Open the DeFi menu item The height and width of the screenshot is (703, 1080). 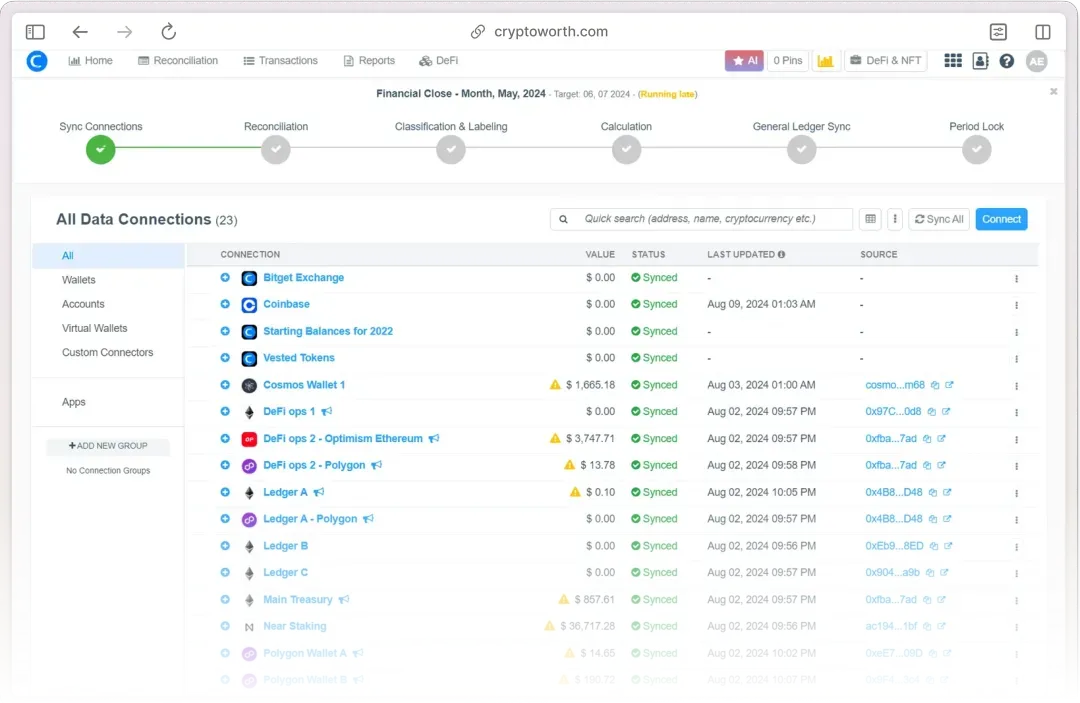click(439, 61)
